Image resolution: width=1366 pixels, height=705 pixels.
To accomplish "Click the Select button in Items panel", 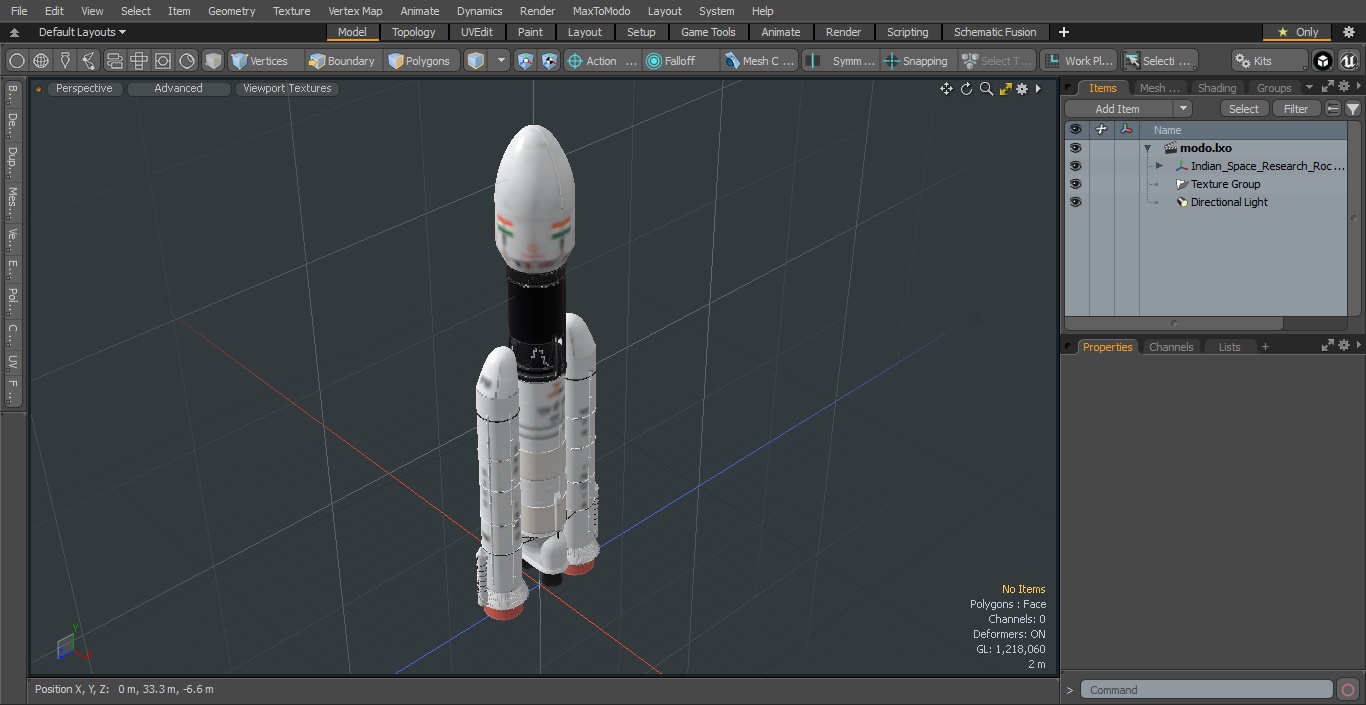I will [x=1244, y=109].
